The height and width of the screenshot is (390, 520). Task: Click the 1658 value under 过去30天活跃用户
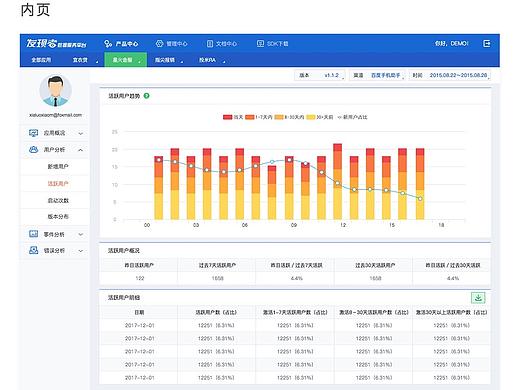coord(375,278)
